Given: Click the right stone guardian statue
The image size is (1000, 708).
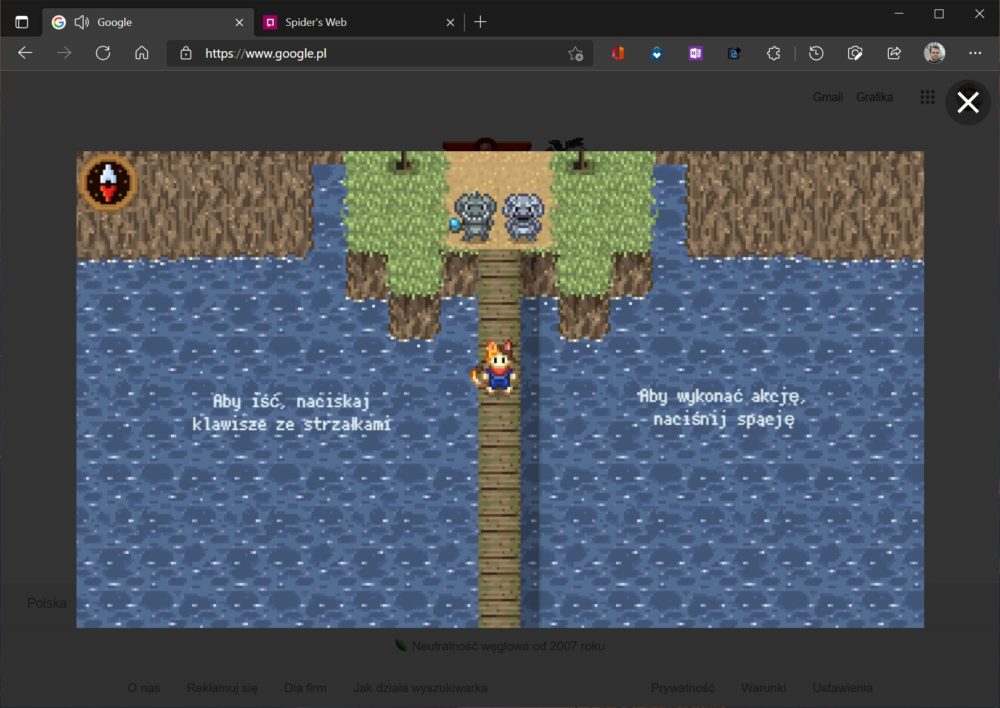Looking at the screenshot, I should coord(524,217).
